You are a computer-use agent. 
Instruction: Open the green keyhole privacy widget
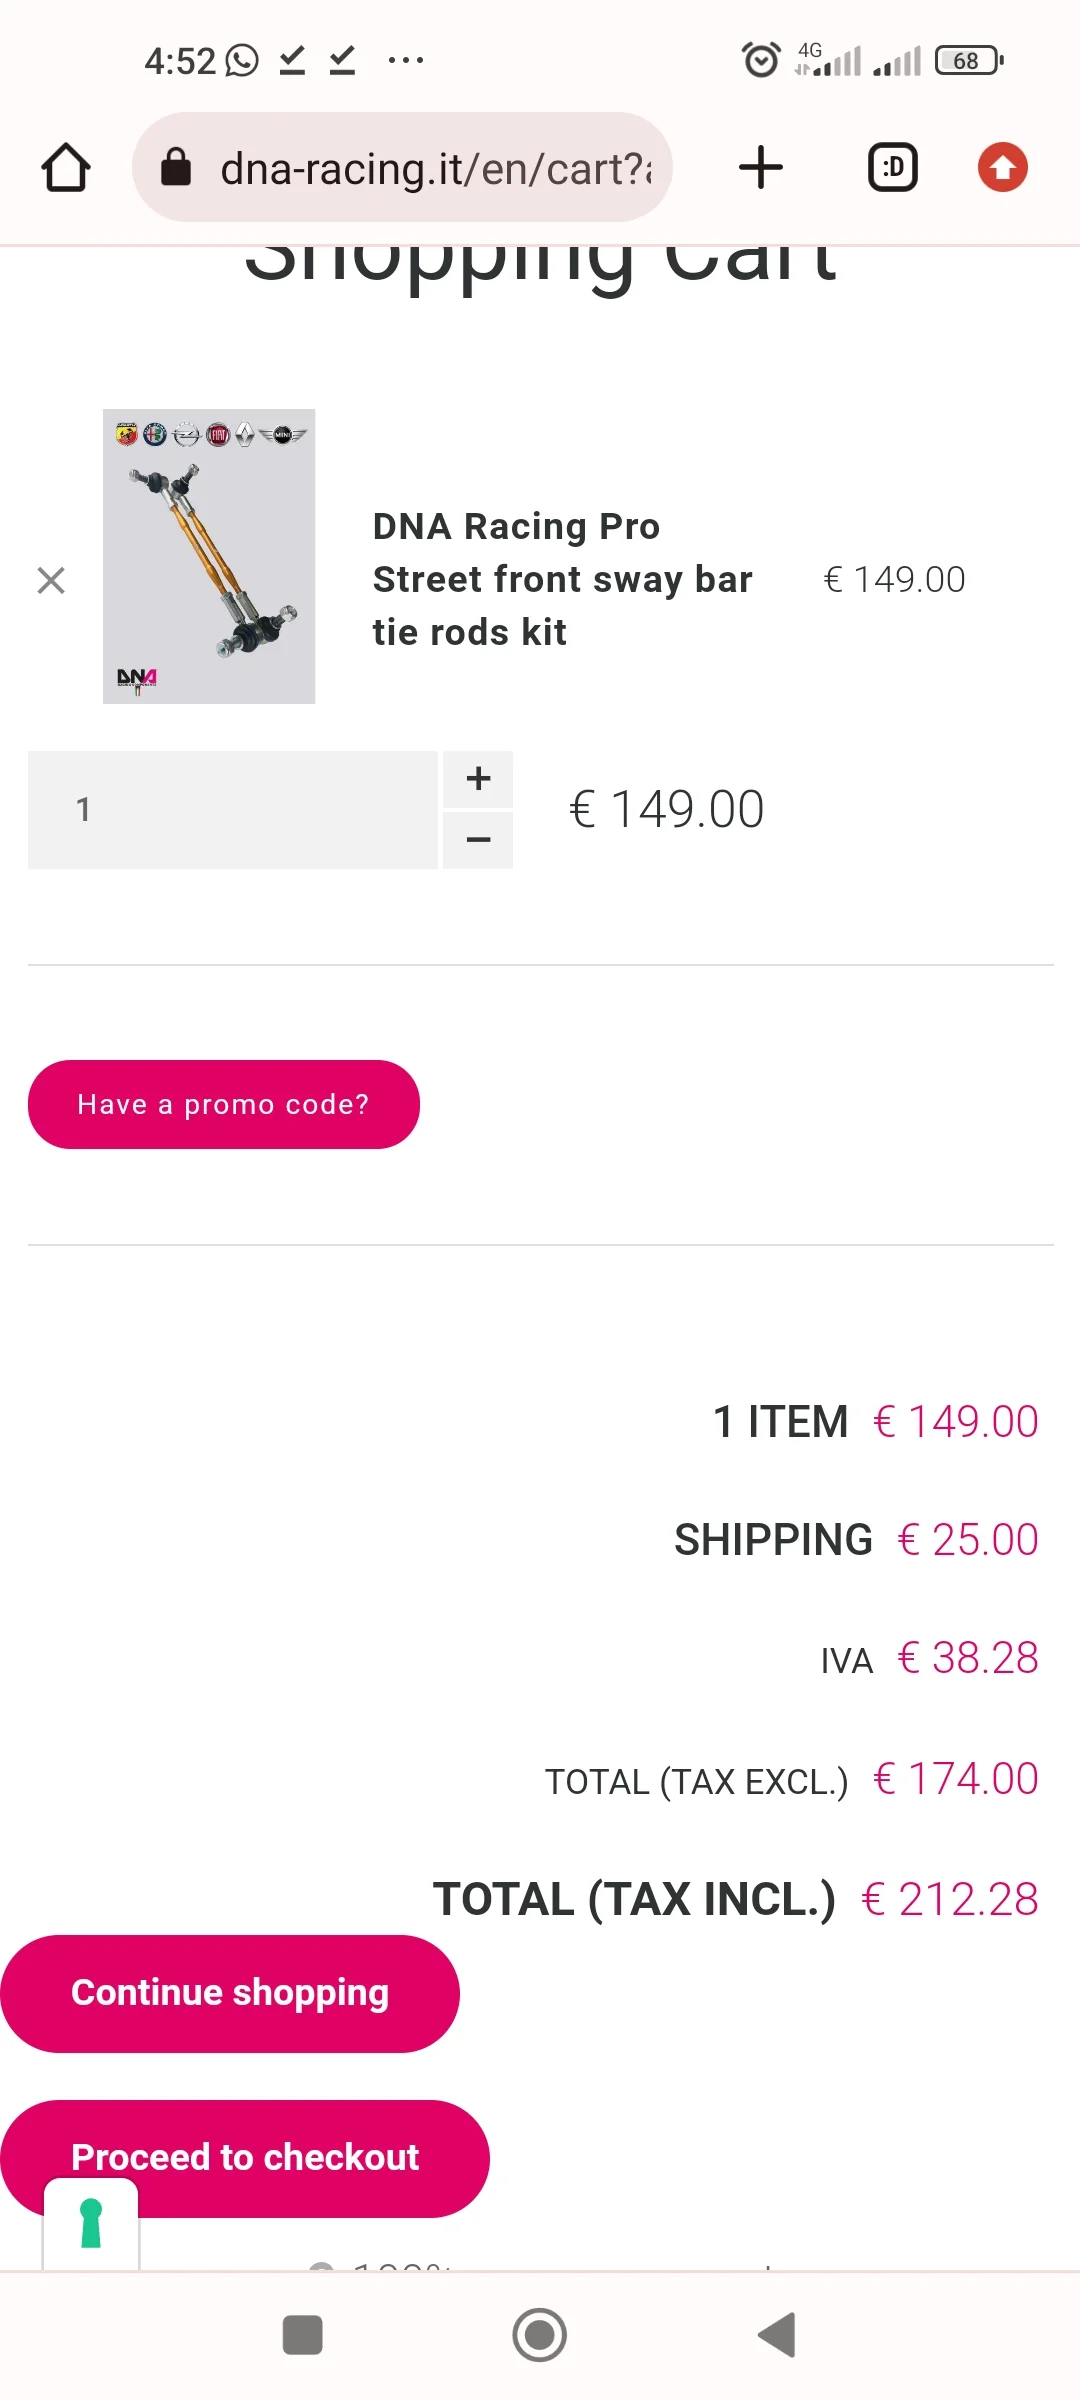[91, 2223]
